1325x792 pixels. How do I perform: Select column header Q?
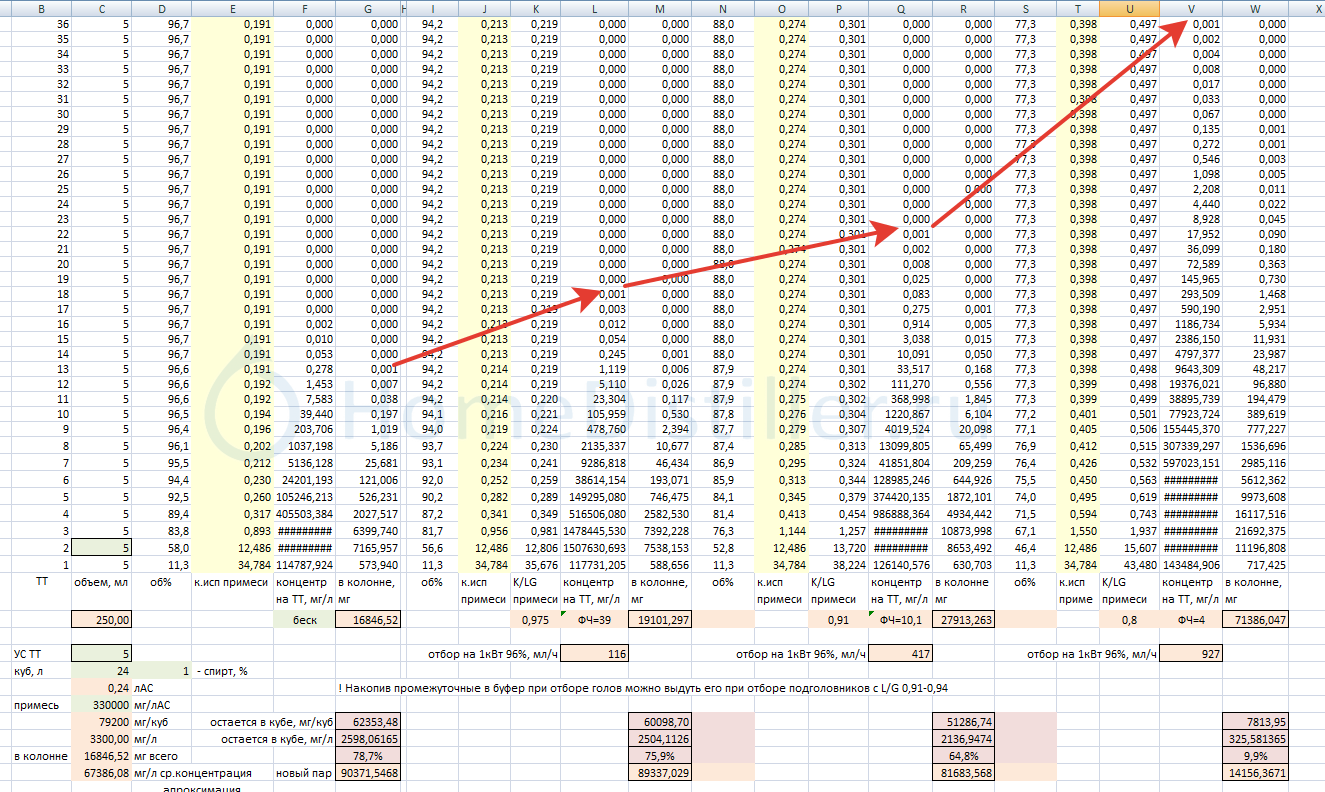(900, 7)
